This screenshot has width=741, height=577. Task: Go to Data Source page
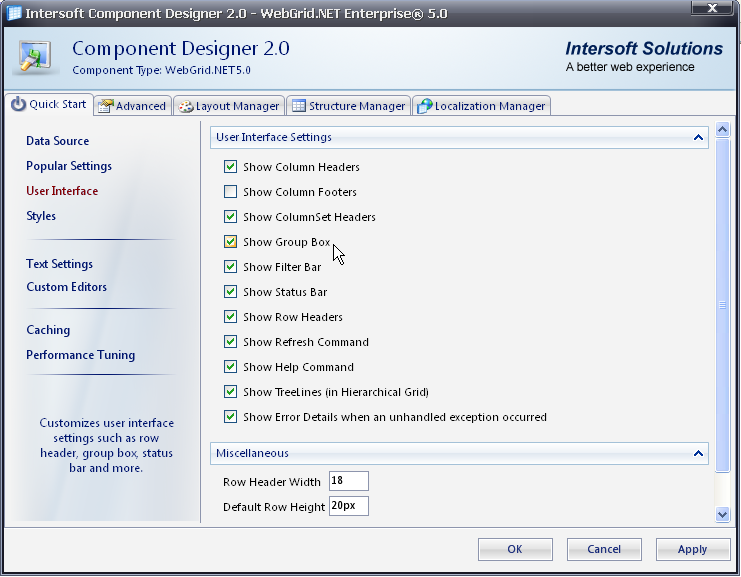[x=58, y=141]
